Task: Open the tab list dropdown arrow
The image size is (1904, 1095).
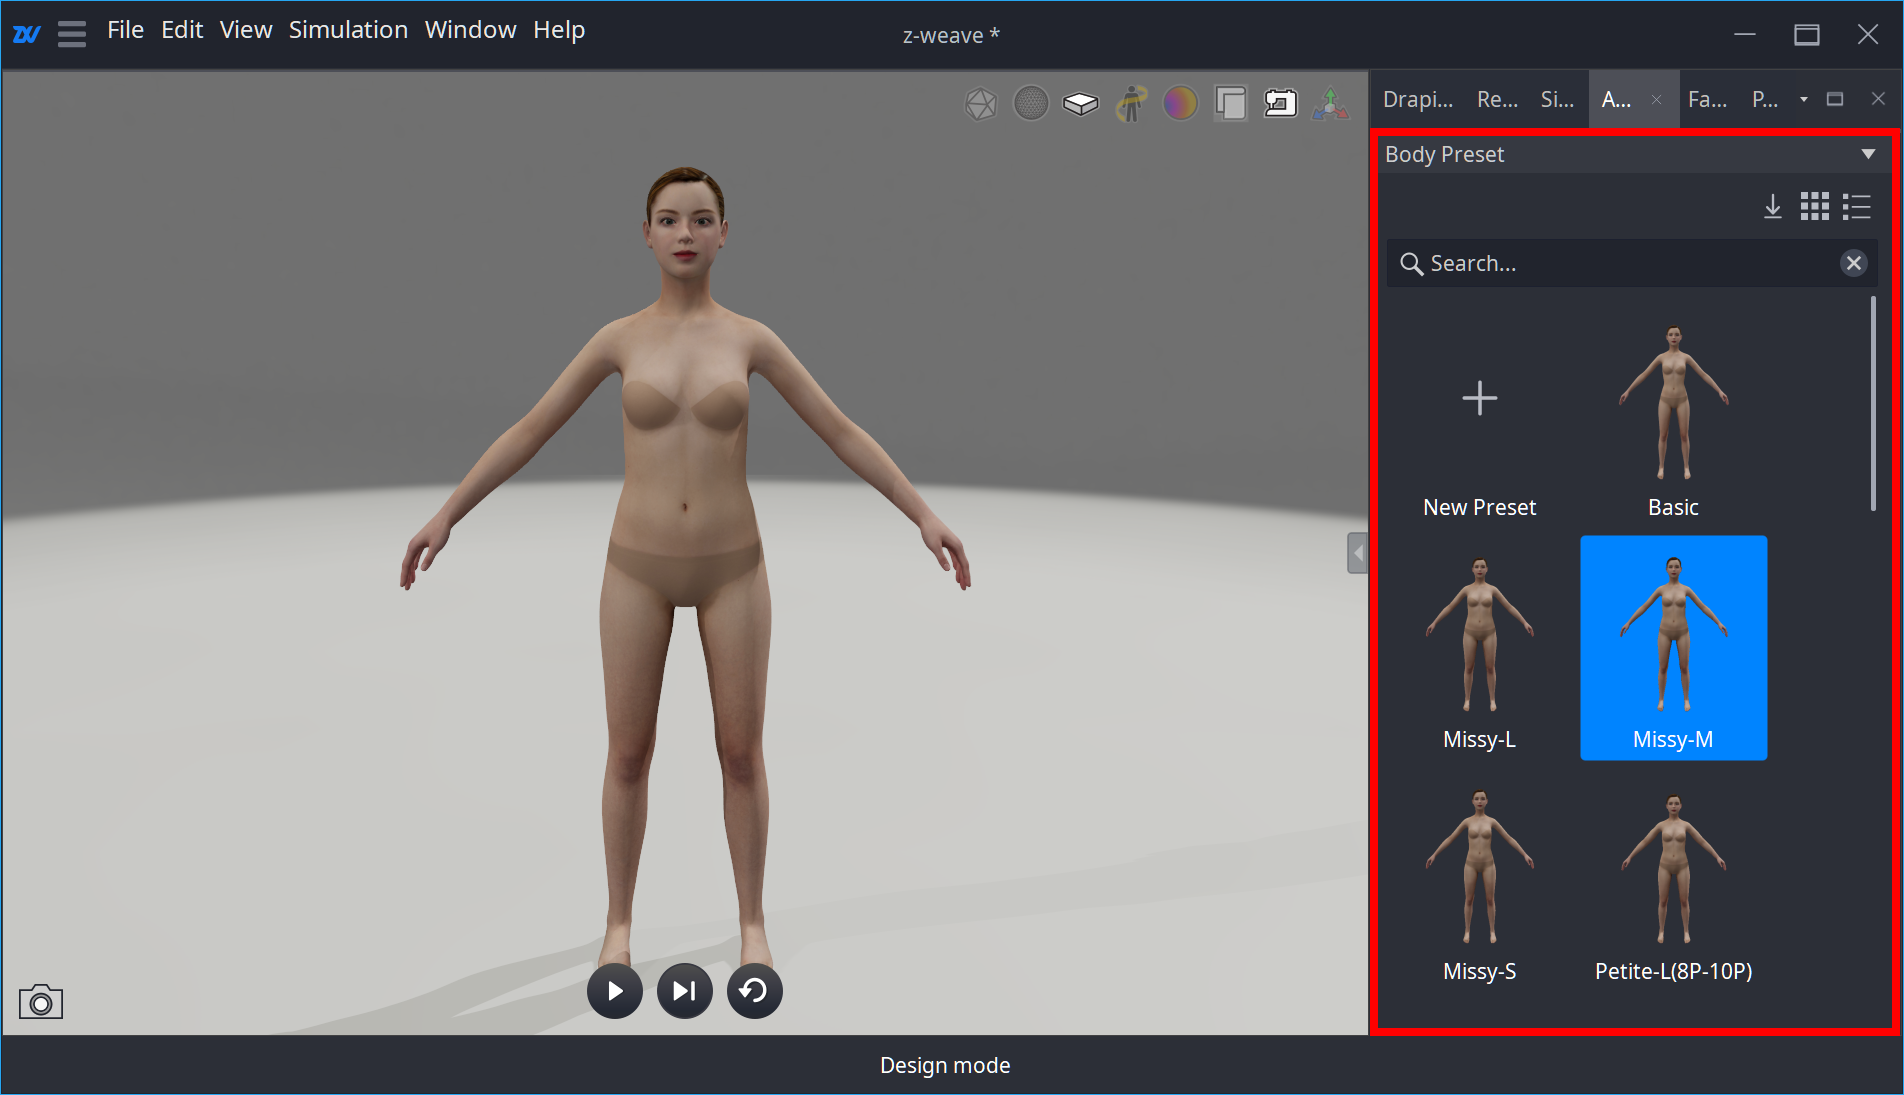Action: [1804, 99]
